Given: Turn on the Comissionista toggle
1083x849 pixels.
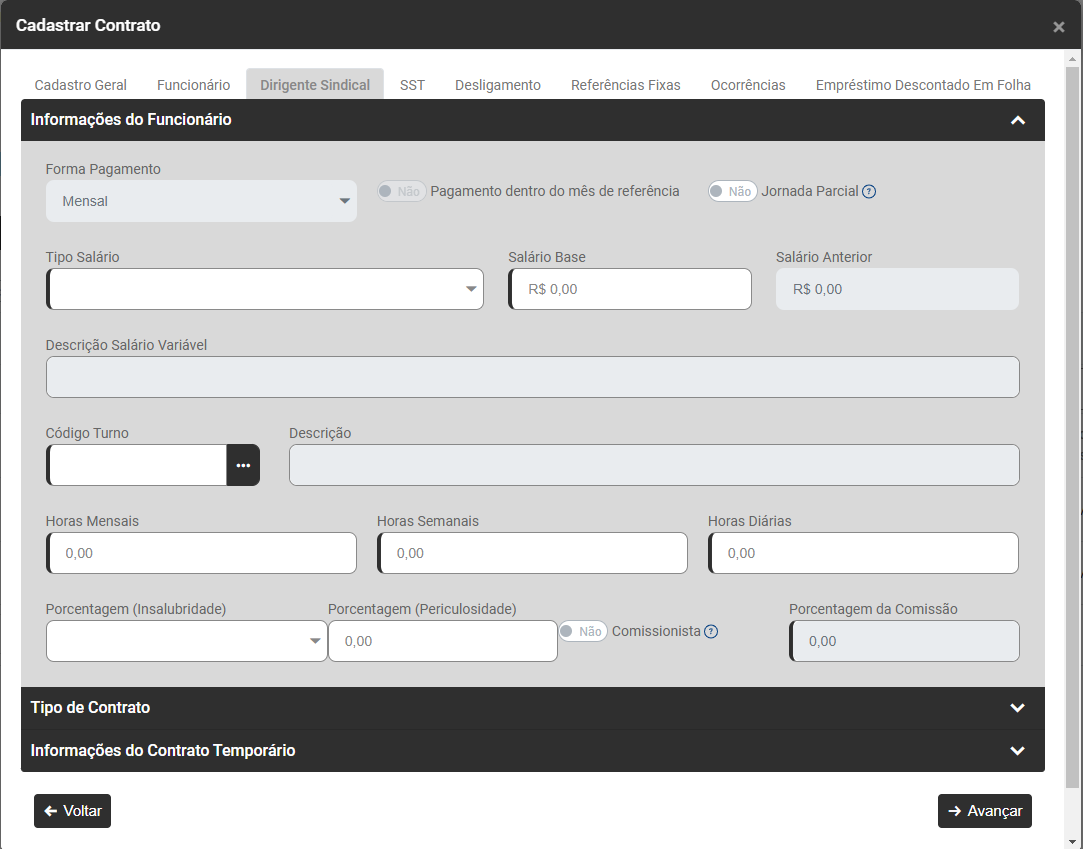Looking at the screenshot, I should [x=582, y=632].
